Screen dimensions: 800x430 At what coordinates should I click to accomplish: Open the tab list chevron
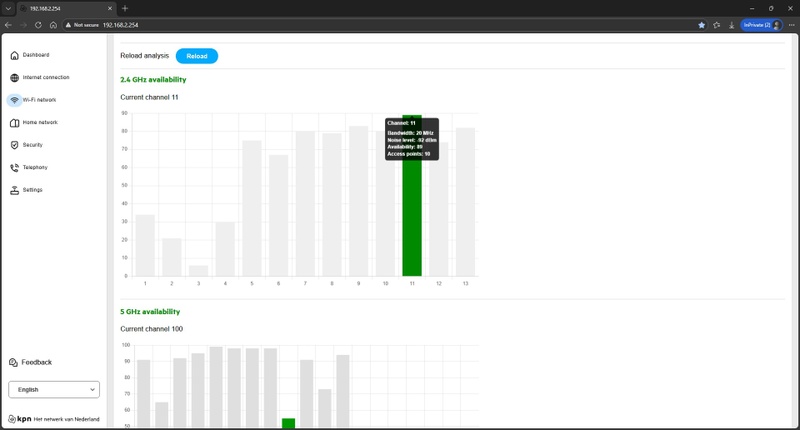click(8, 8)
